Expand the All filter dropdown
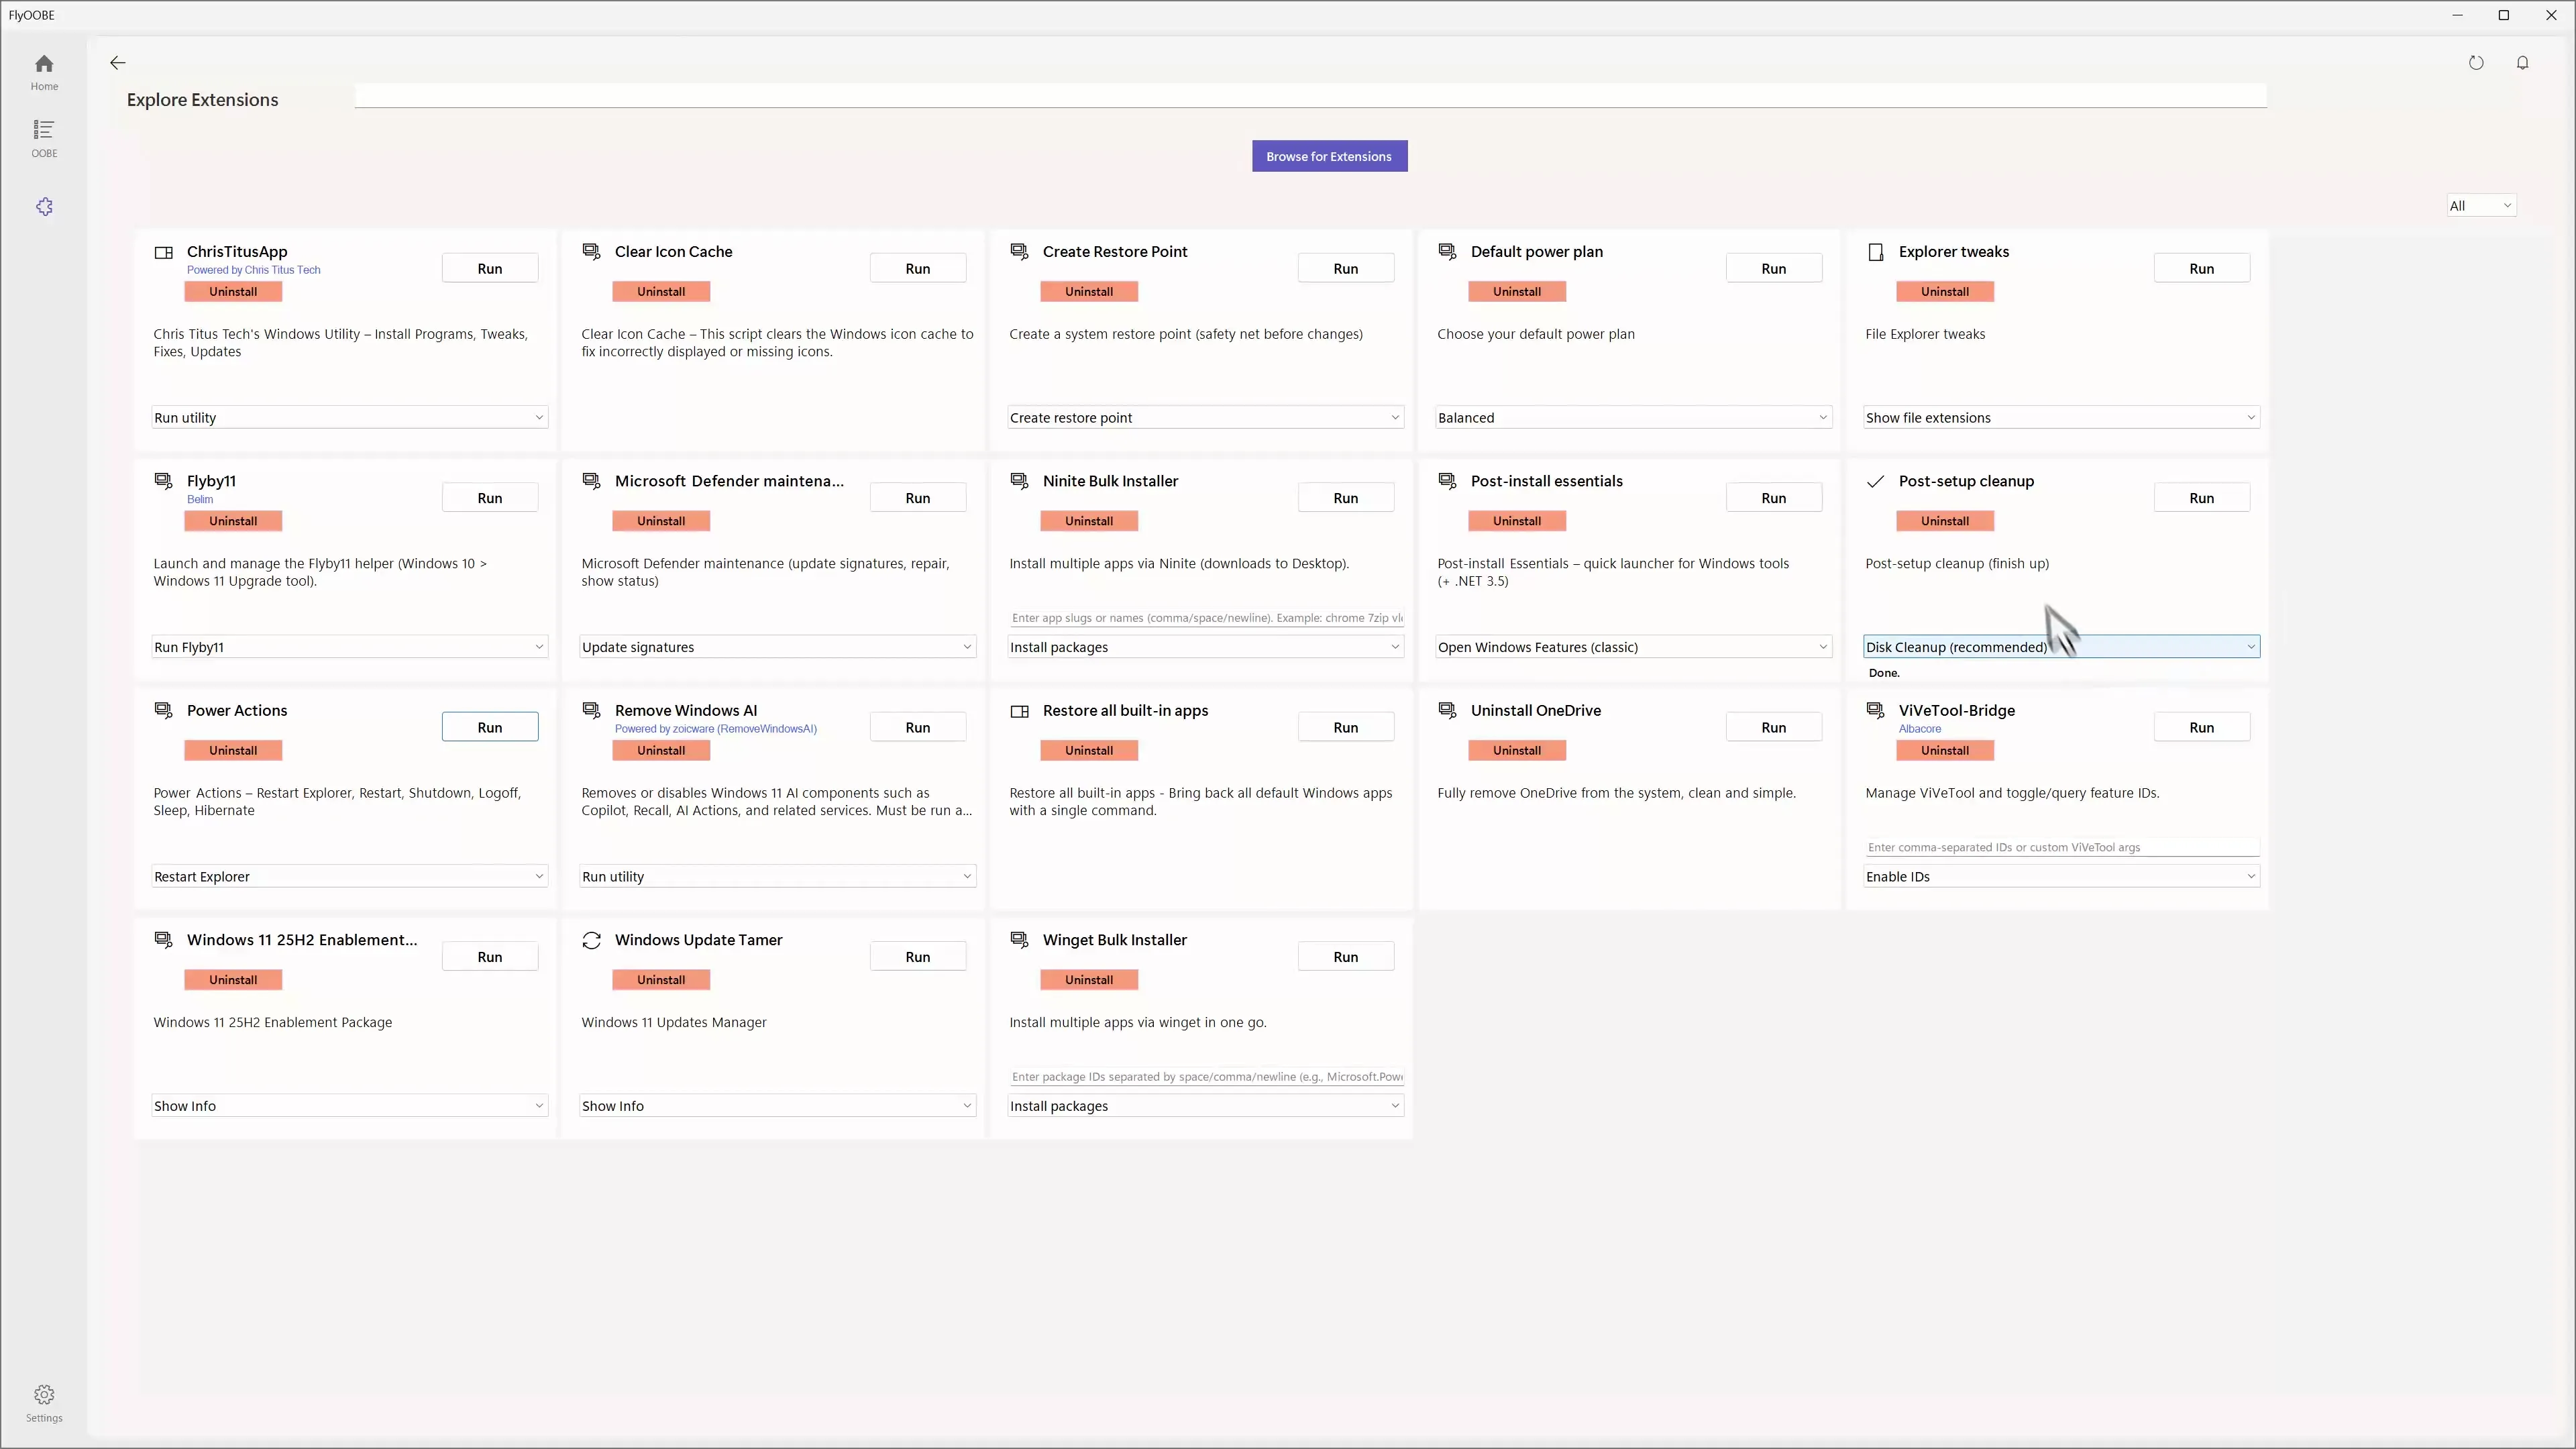The width and height of the screenshot is (2576, 1449). [2480, 206]
